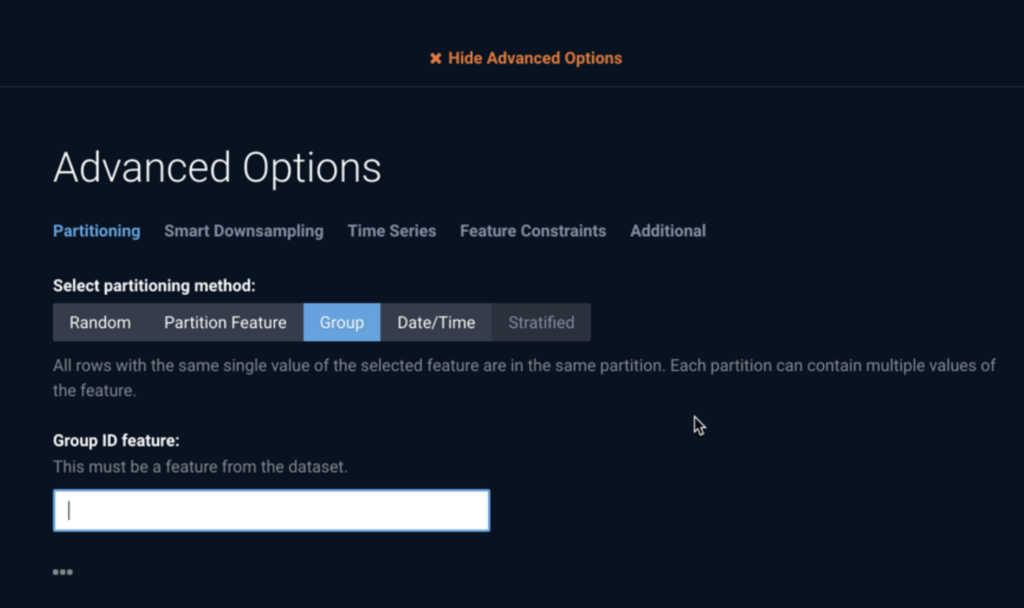
Task: Click the highlighted Group partitioning option
Action: (x=342, y=322)
